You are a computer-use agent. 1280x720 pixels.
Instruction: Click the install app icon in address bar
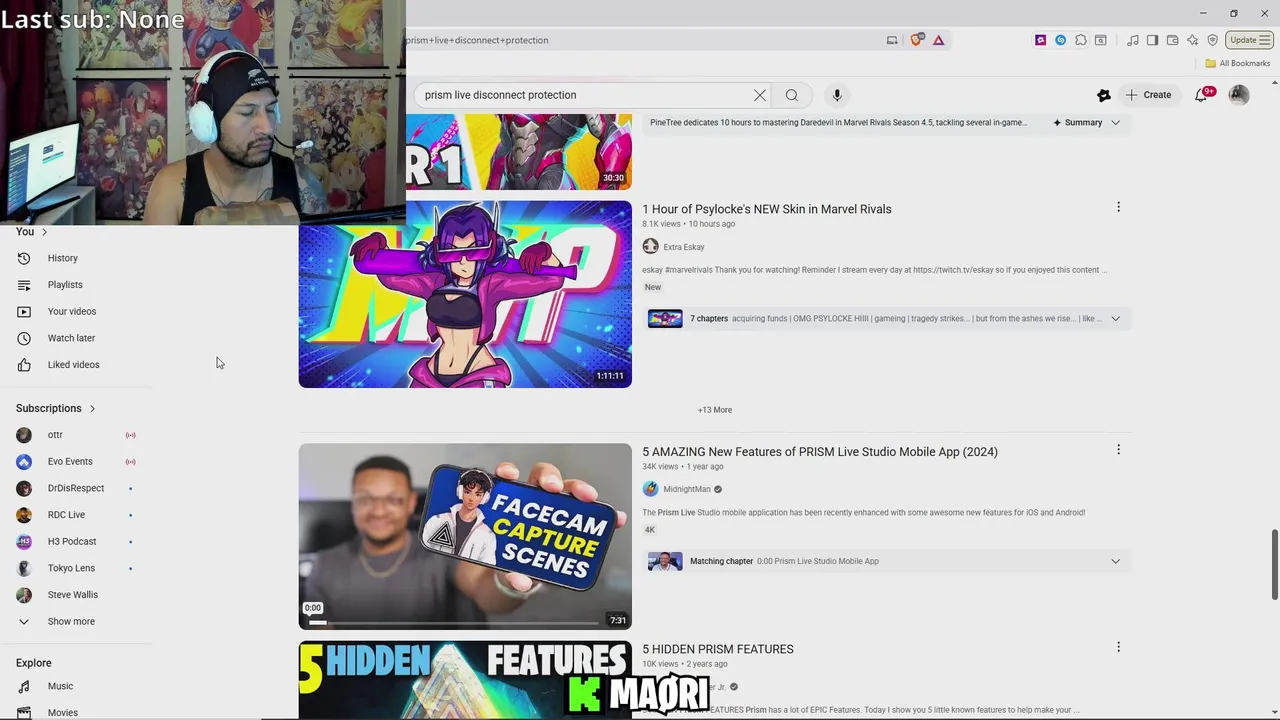click(x=892, y=40)
